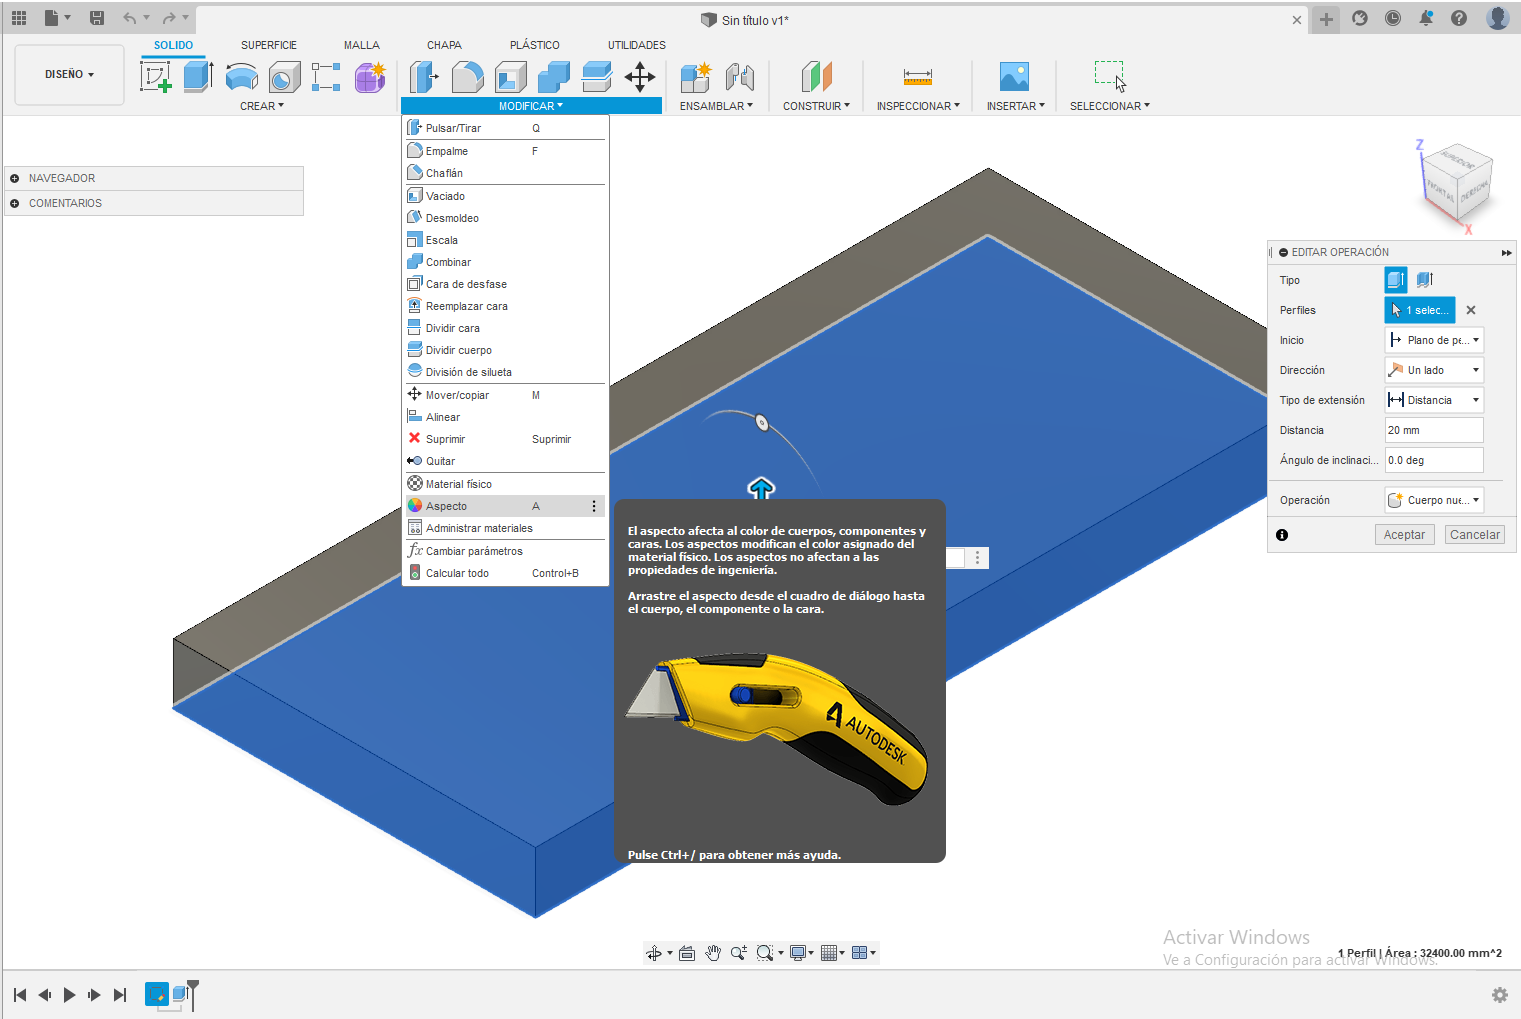Screen dimensions: 1521x1019
Task: Choose 'Vaciado' from the Modificar menu
Action: [x=505, y=196]
